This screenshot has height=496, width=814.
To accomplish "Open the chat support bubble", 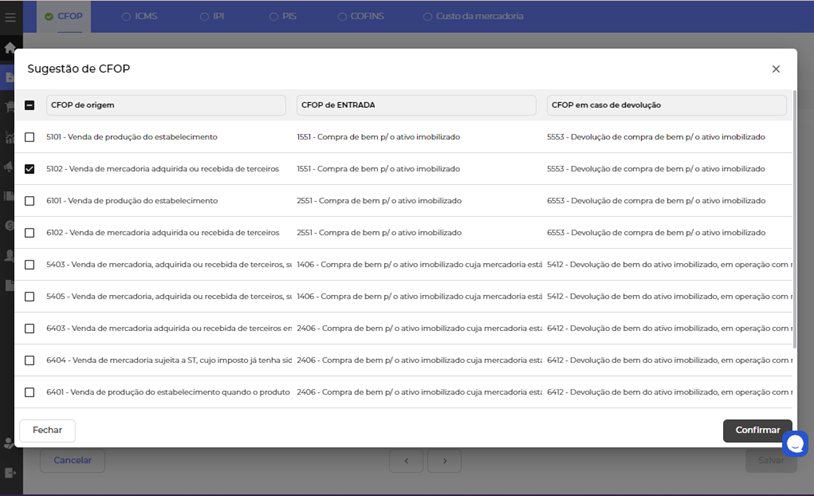I will tap(795, 443).
